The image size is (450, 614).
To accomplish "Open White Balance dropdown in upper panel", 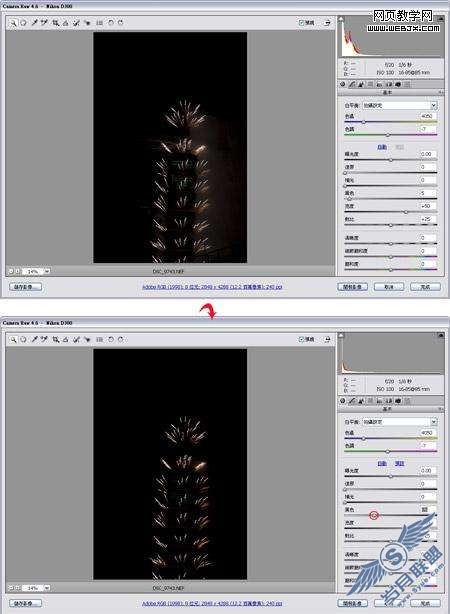I will [x=399, y=105].
